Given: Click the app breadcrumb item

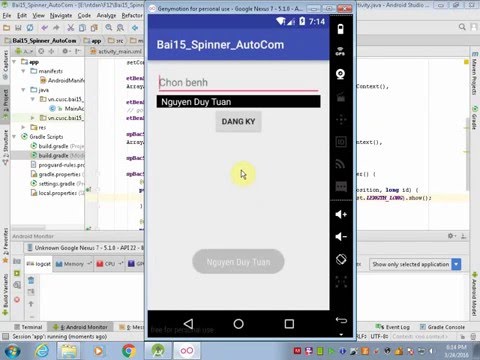Looking at the screenshot, I should 93,41.
